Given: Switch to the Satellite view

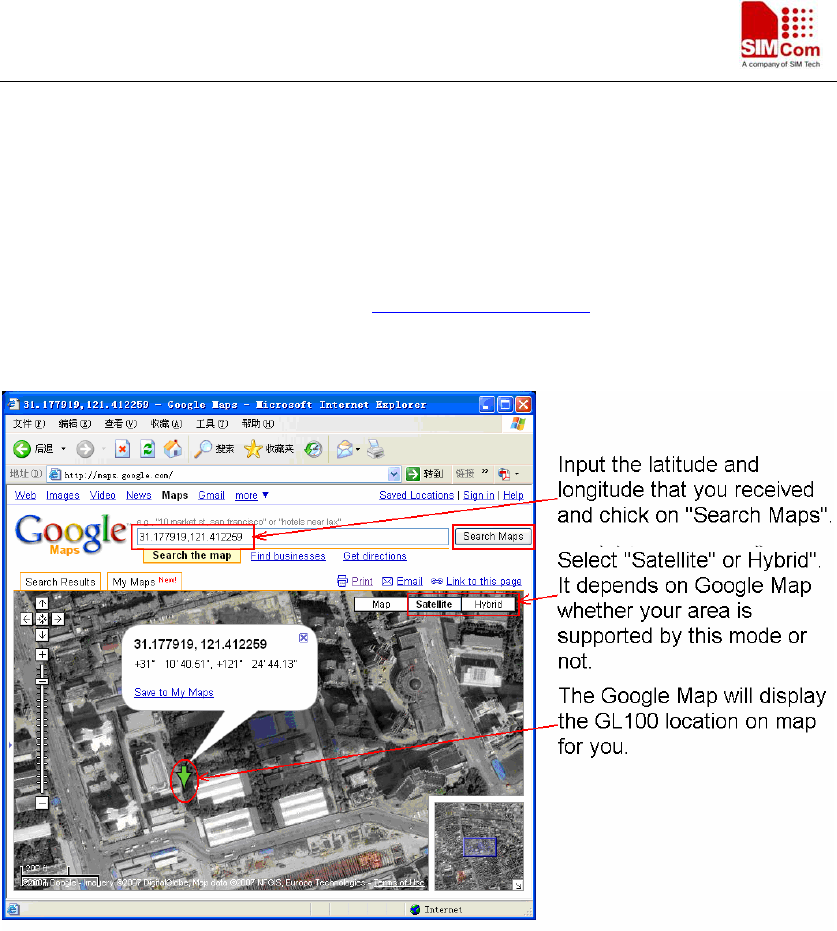Looking at the screenshot, I should (x=434, y=604).
